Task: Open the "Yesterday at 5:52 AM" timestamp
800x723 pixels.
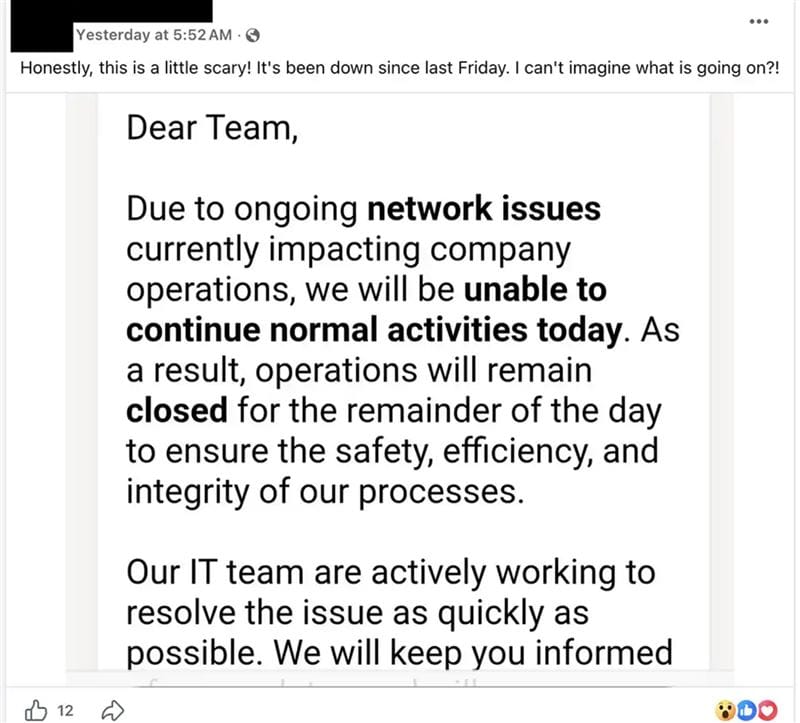Action: (x=154, y=35)
